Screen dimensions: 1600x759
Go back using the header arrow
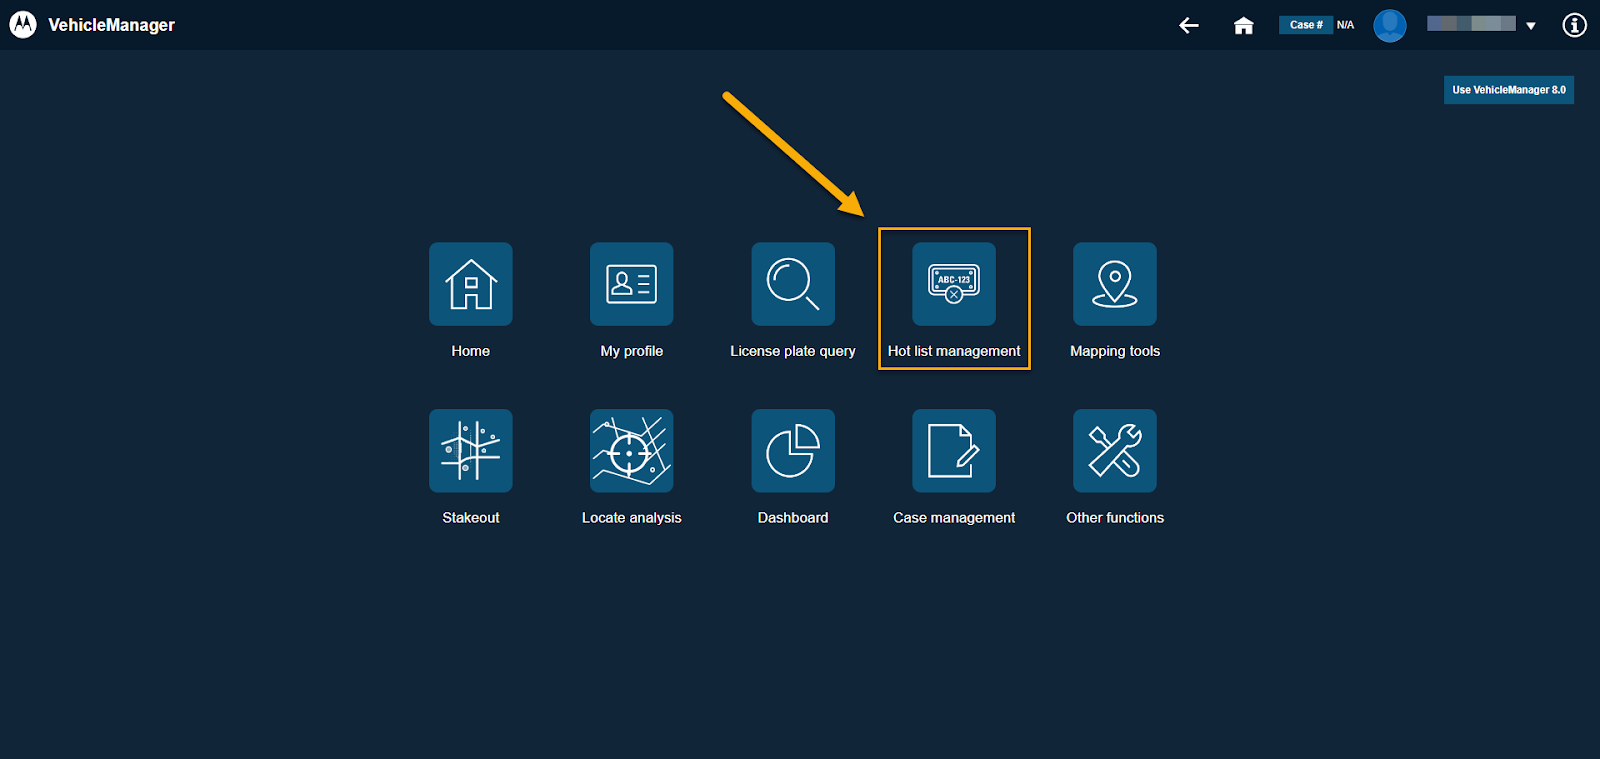[1189, 25]
